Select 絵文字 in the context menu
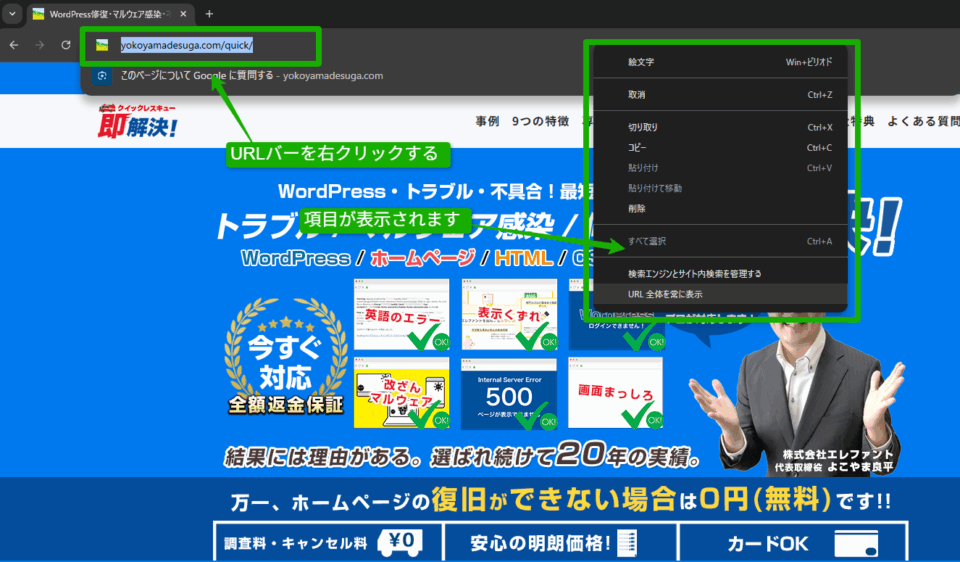This screenshot has height=562, width=960. (x=720, y=62)
